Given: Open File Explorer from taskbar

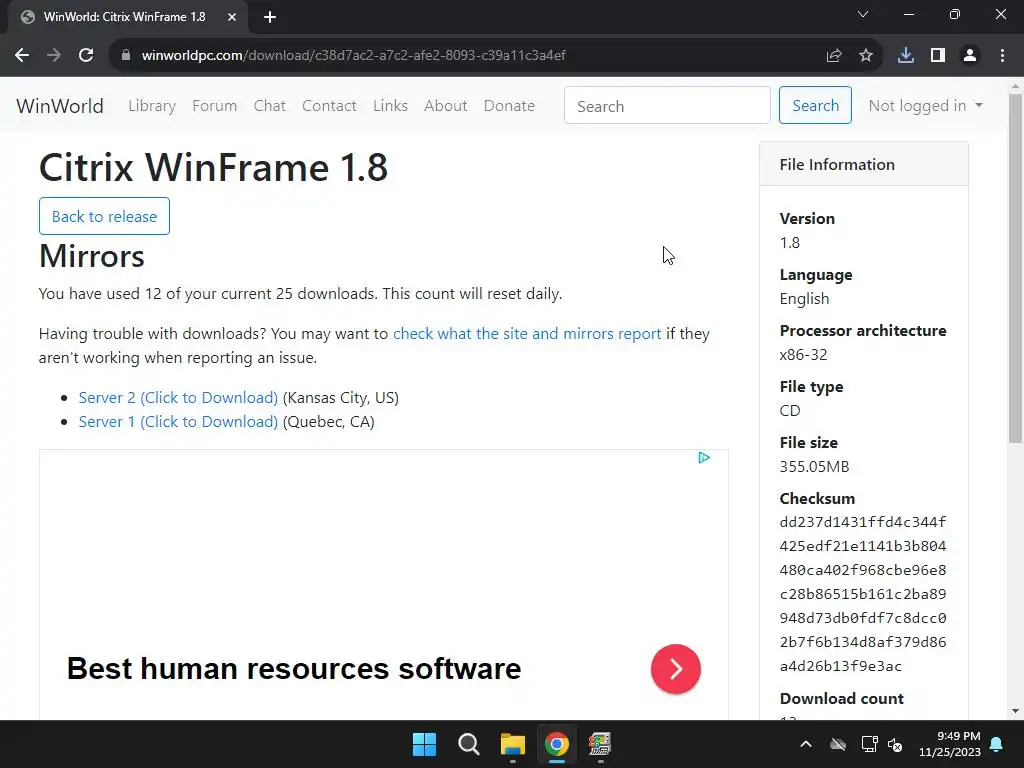Looking at the screenshot, I should tap(513, 744).
